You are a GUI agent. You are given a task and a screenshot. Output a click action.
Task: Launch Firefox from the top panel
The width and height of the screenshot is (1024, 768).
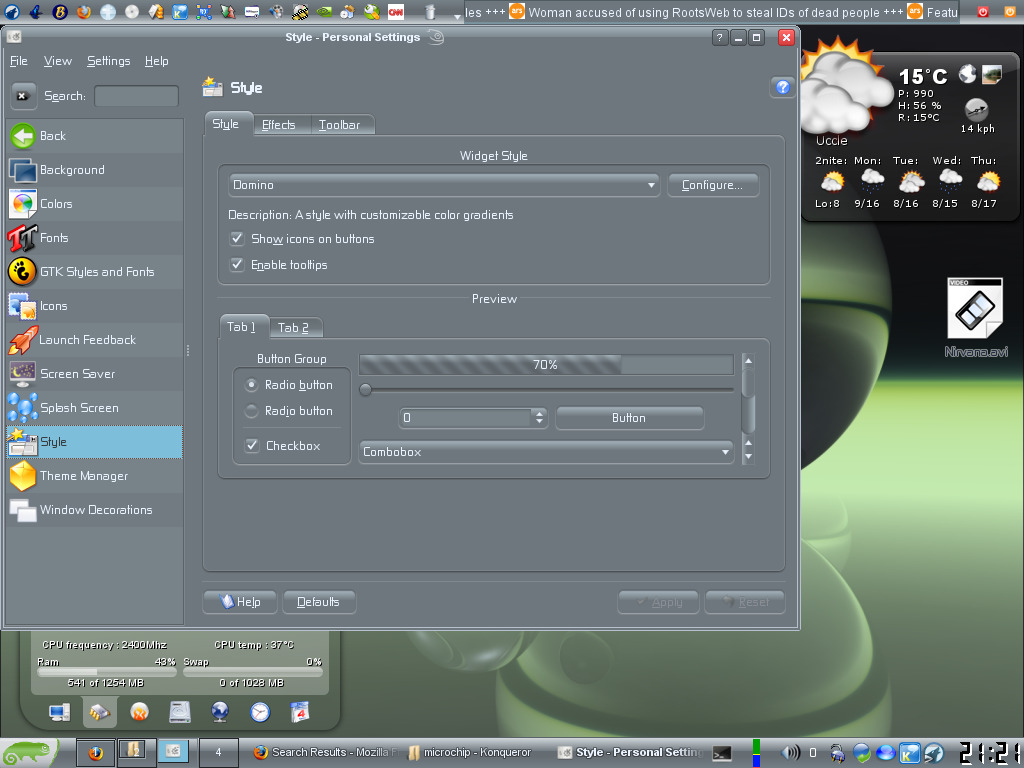[84, 11]
